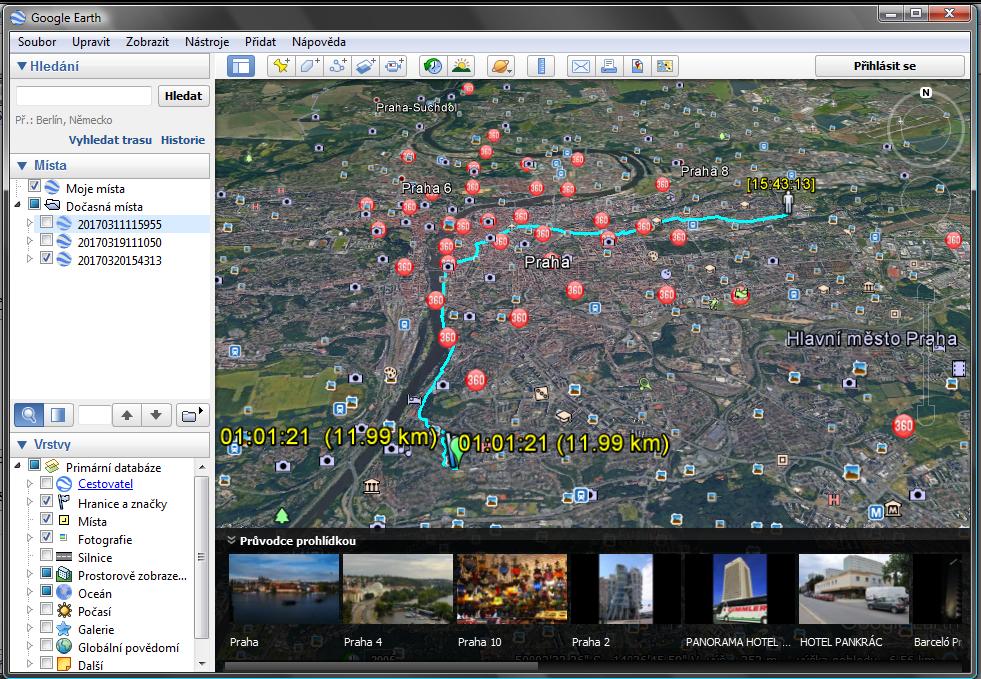Open the Zobrazit menu
The width and height of the screenshot is (981, 679).
(x=147, y=42)
